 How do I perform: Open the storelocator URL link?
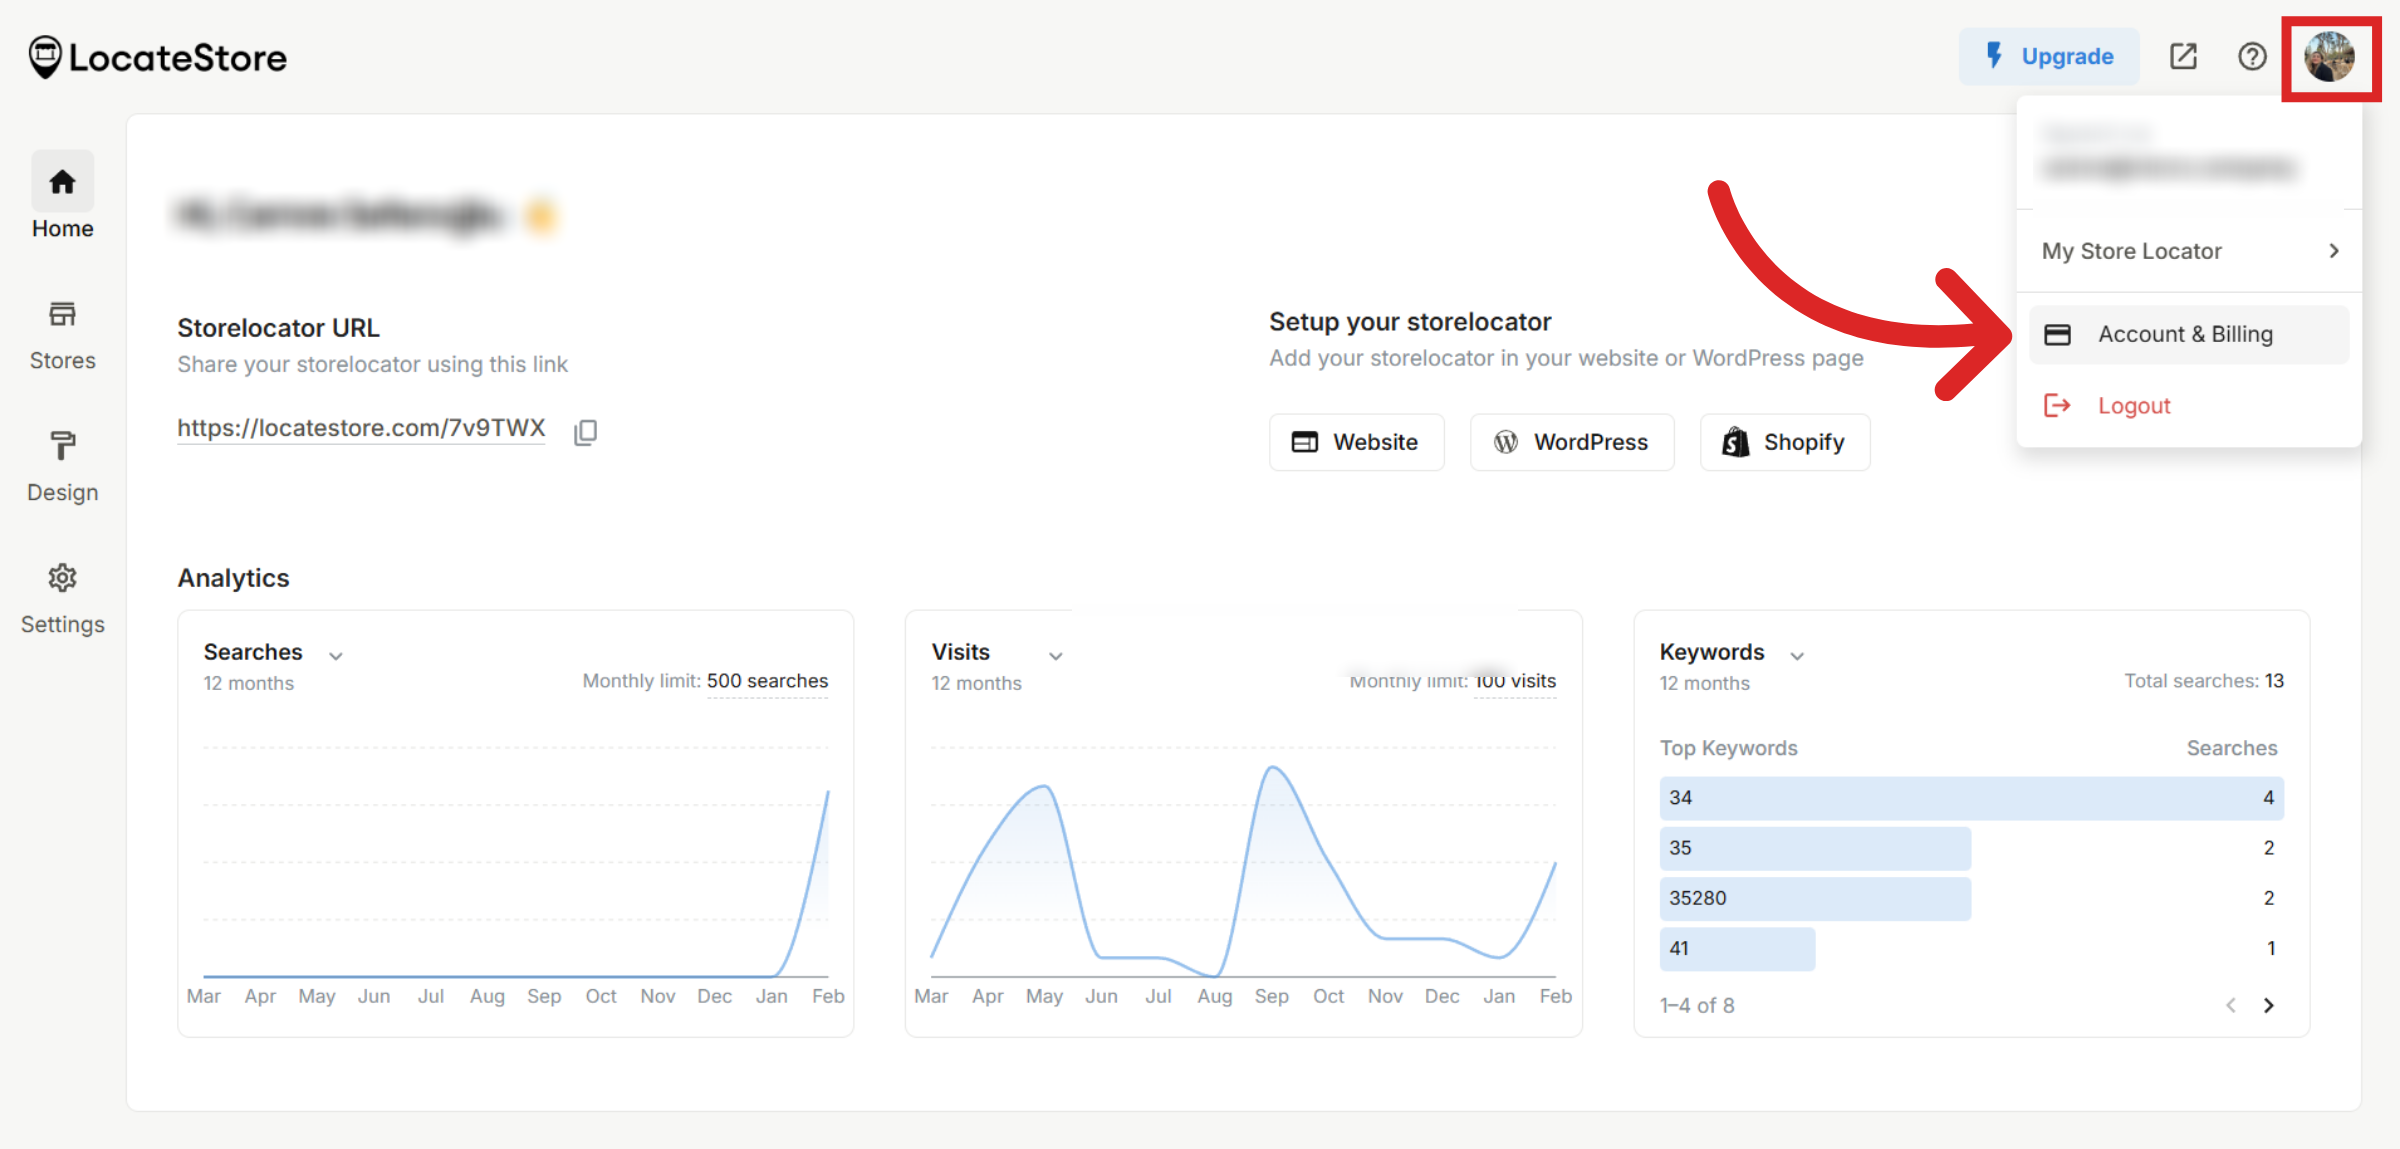click(x=361, y=428)
